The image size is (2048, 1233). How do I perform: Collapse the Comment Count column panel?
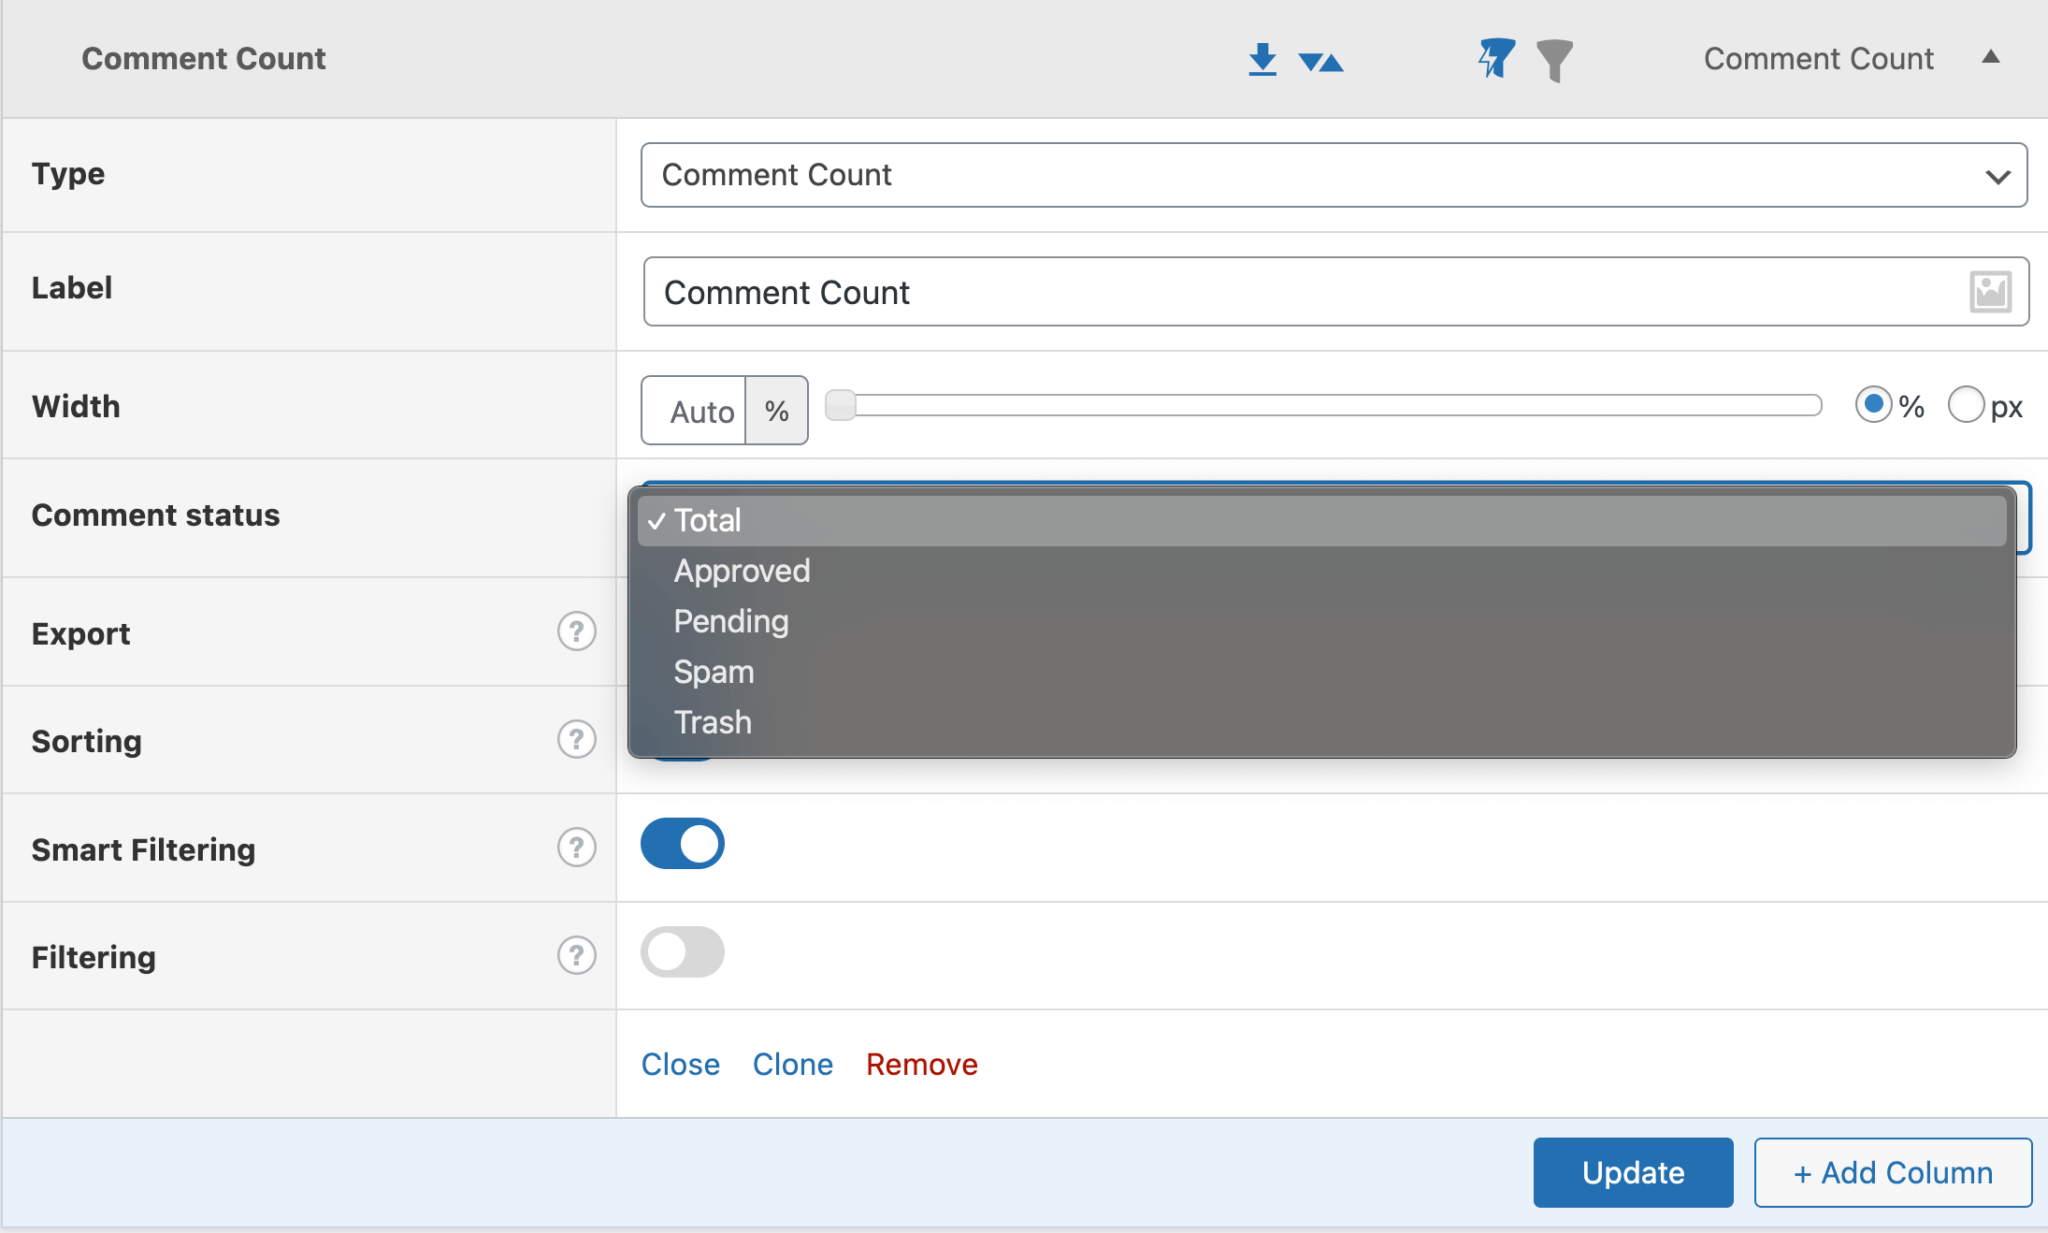point(1990,58)
